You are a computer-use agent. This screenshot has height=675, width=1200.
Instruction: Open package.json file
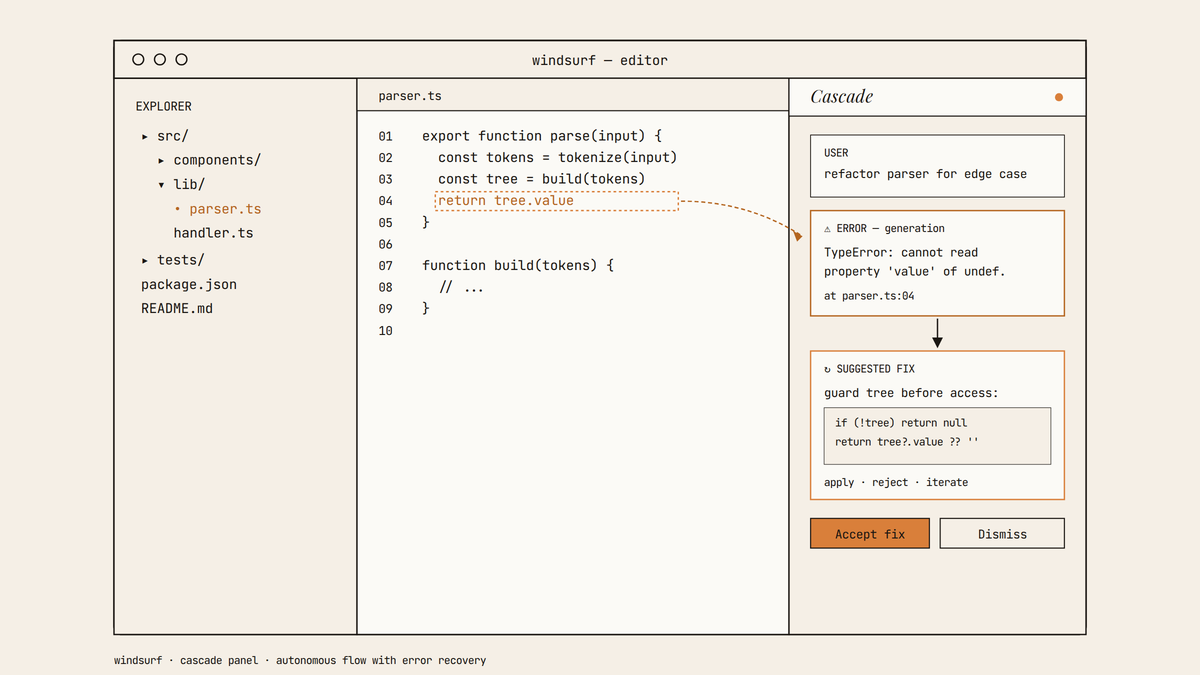(189, 284)
